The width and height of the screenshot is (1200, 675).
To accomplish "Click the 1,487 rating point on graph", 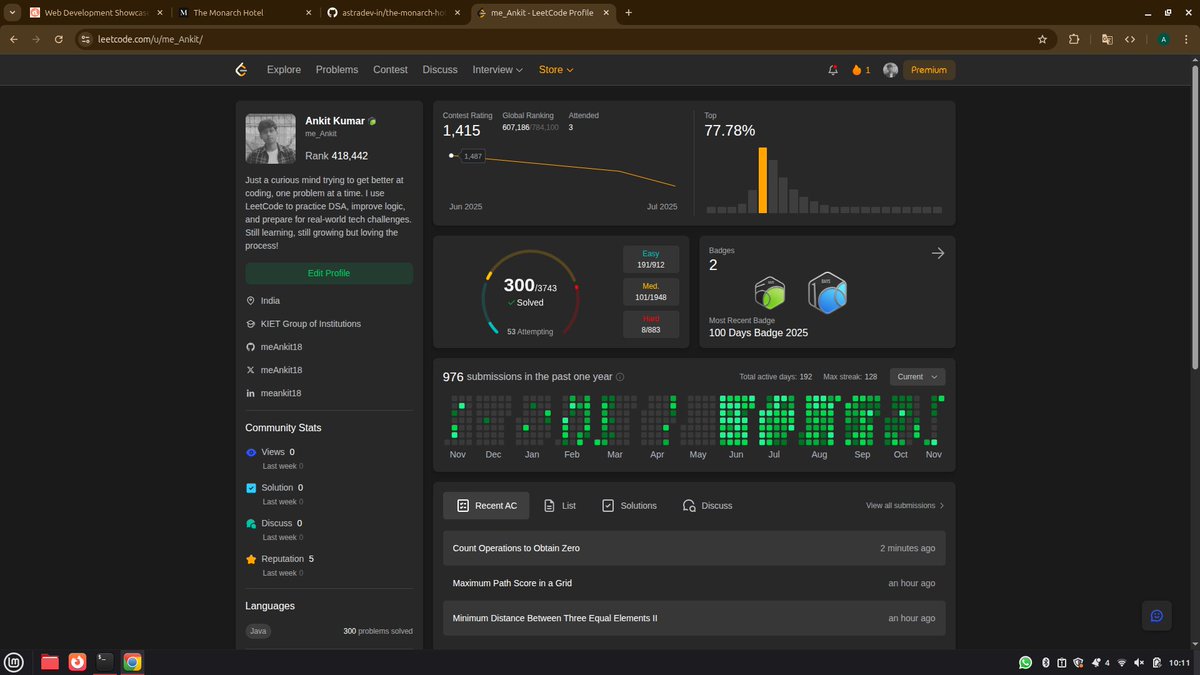I will (453, 156).
